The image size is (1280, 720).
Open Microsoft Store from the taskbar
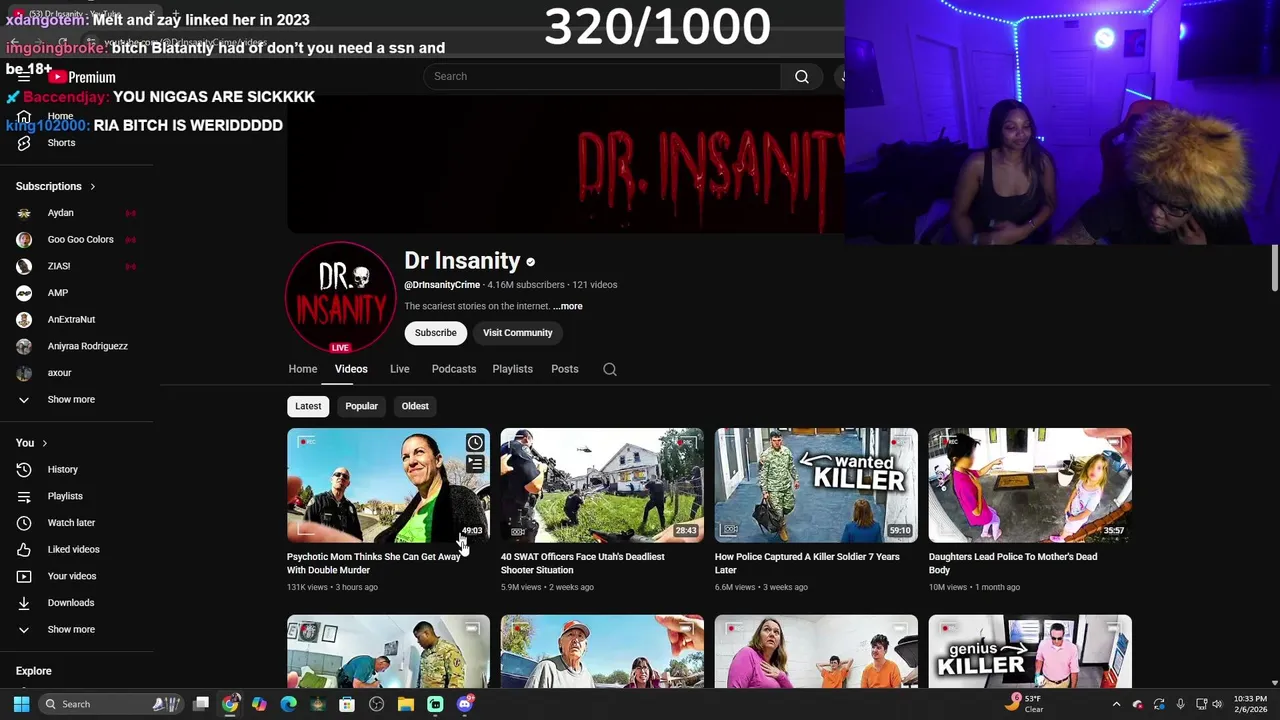coord(347,704)
